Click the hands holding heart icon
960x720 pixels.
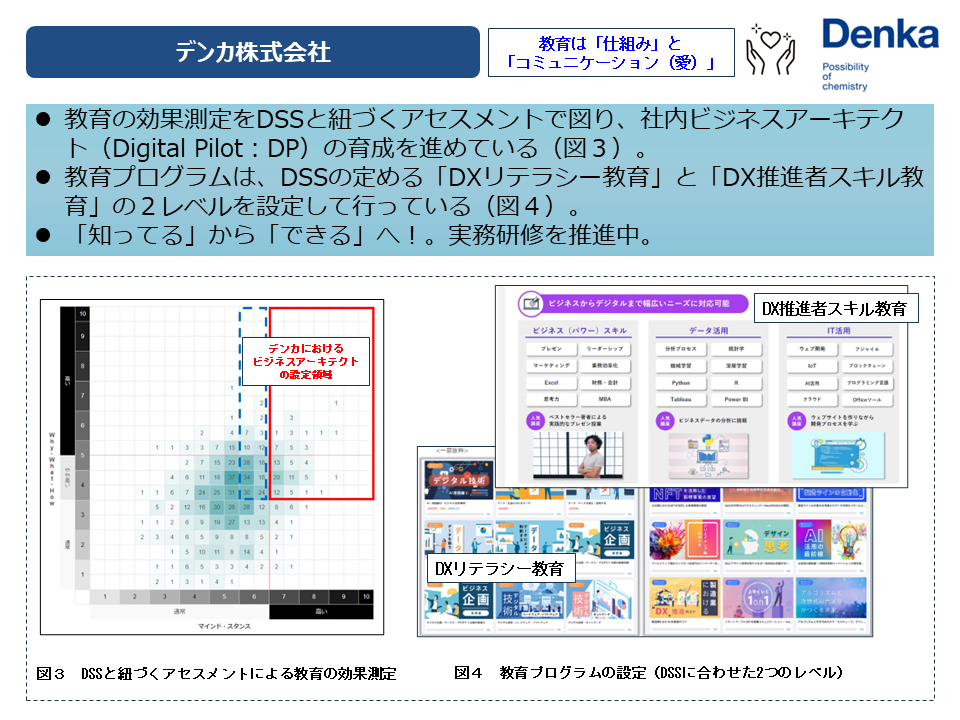point(770,49)
